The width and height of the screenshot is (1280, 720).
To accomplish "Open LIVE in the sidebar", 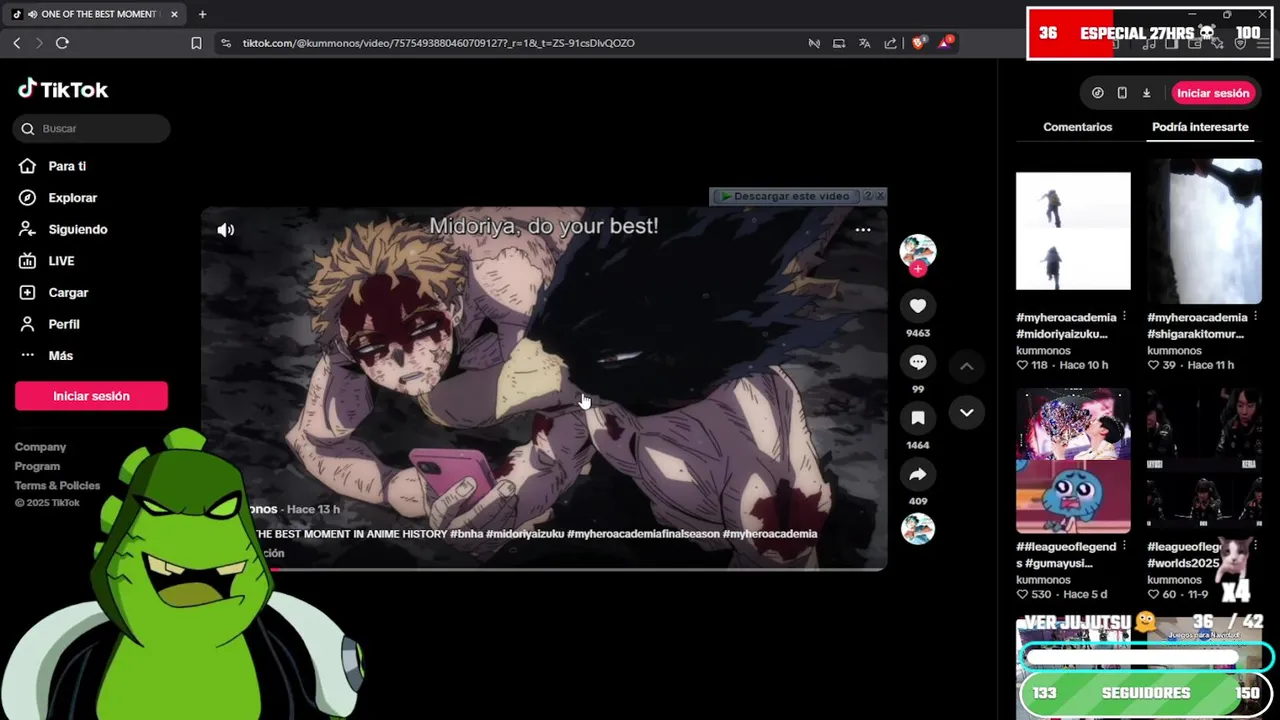I will pyautogui.click(x=61, y=261).
